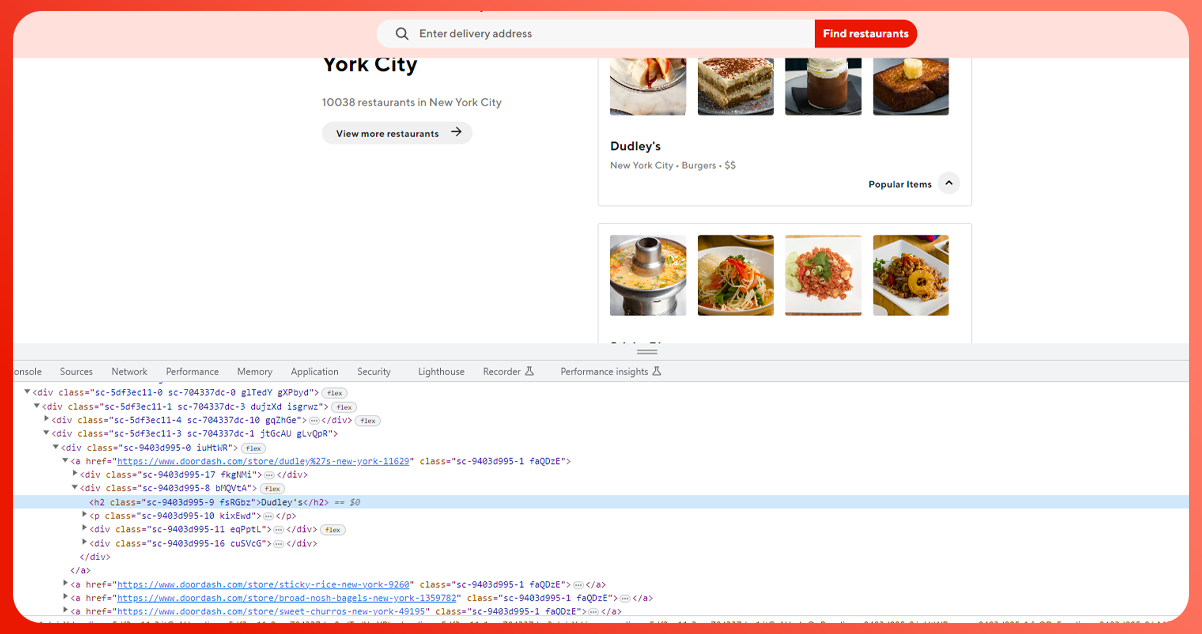Expand the sticky-rice-new-york anchor node
The width and height of the screenshot is (1202, 634).
coord(65,584)
